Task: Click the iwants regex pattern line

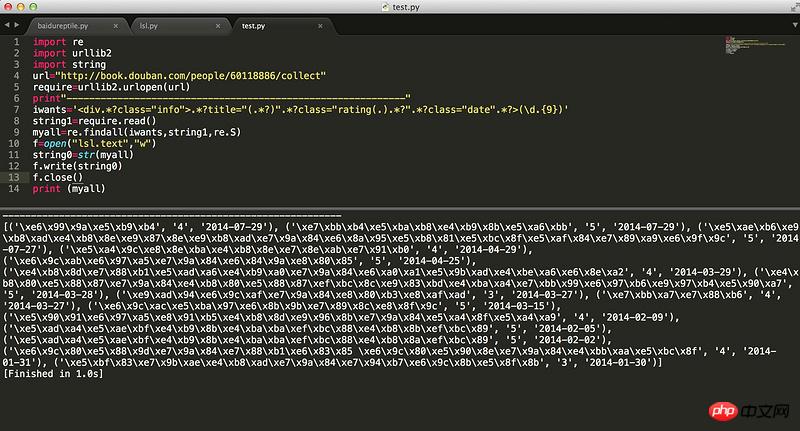Action: pos(300,110)
